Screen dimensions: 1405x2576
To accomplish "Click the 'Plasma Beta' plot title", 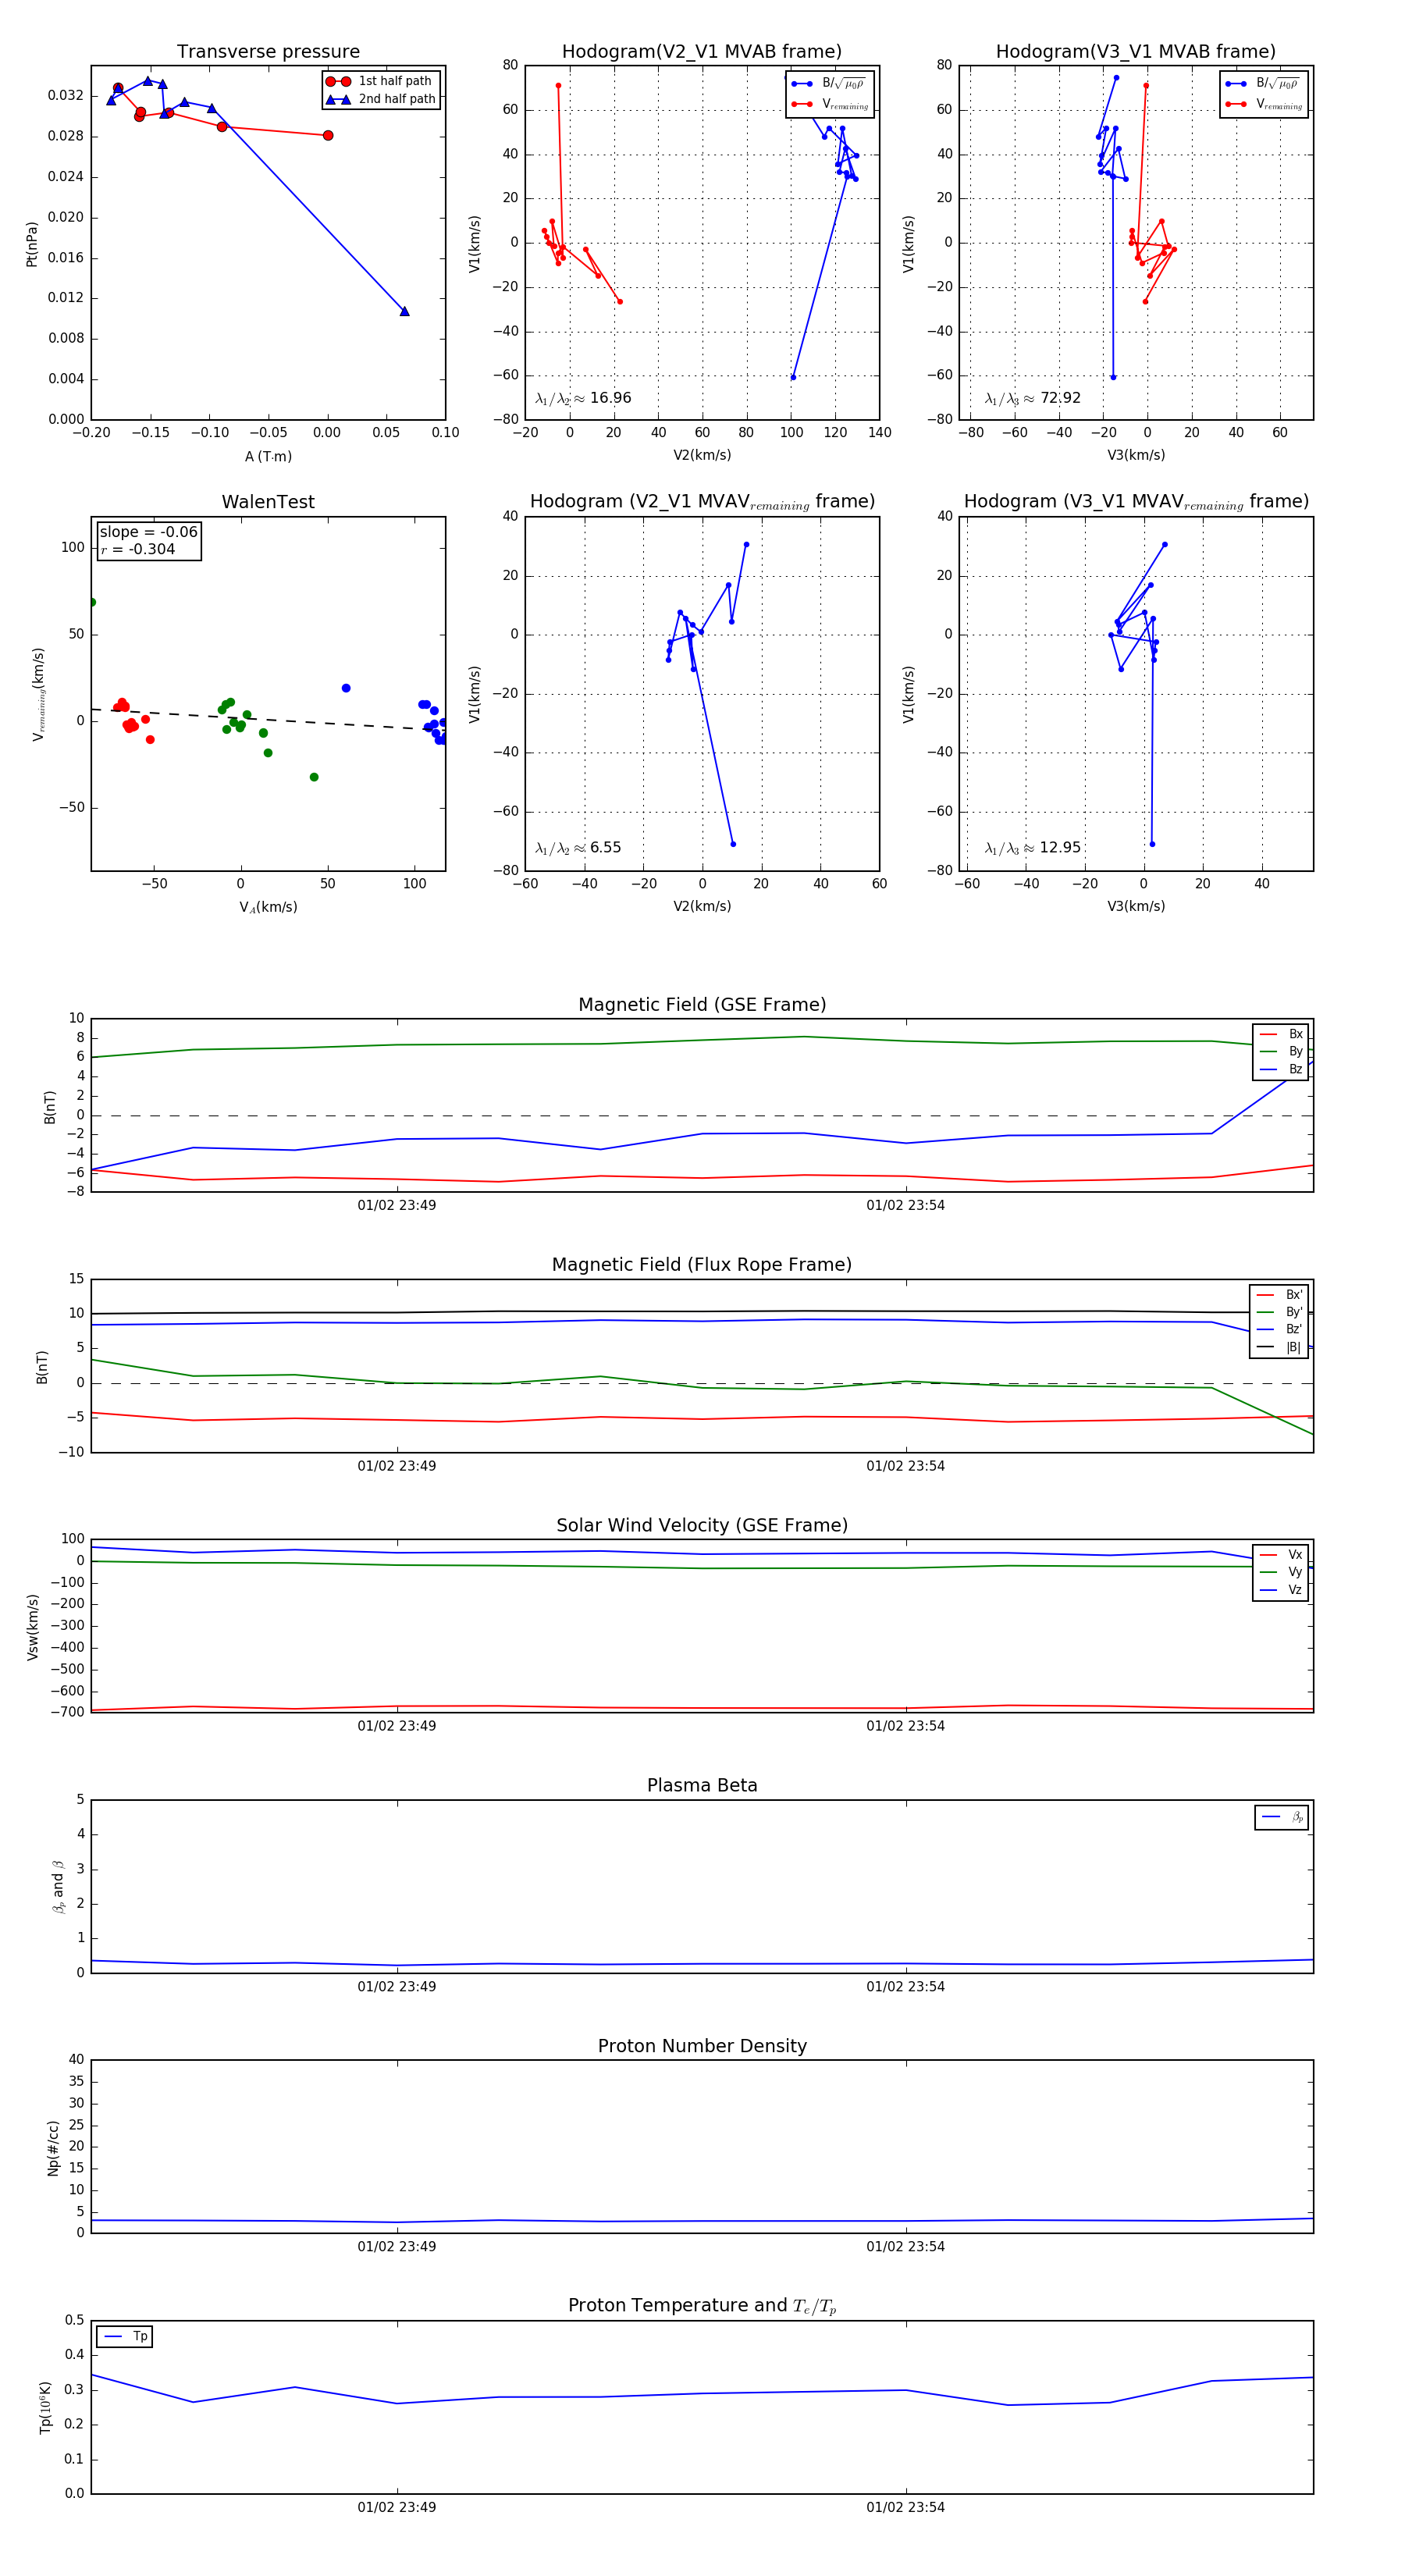I will point(702,1786).
